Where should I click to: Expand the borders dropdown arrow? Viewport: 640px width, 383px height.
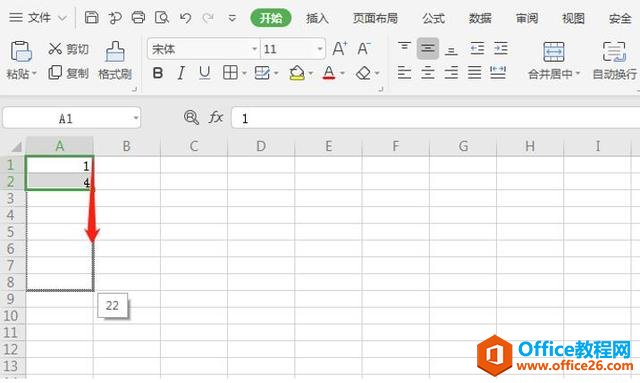click(244, 73)
